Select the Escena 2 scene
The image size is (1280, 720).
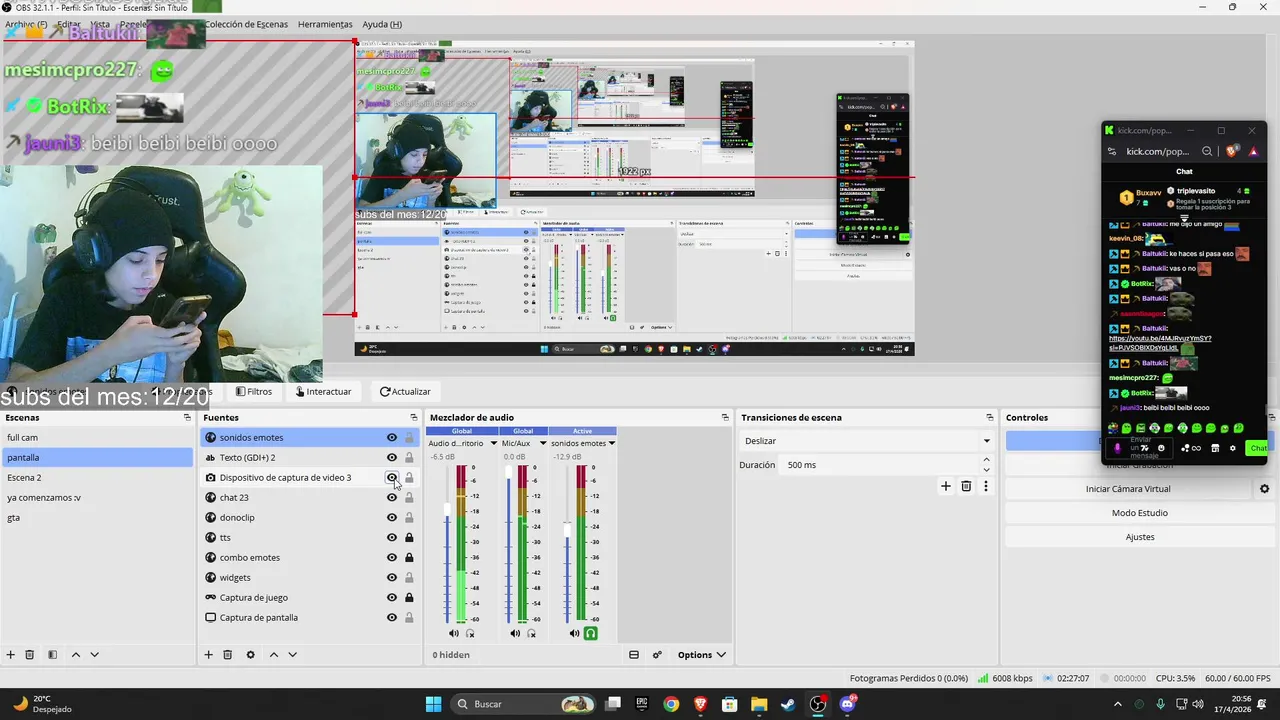(x=97, y=477)
